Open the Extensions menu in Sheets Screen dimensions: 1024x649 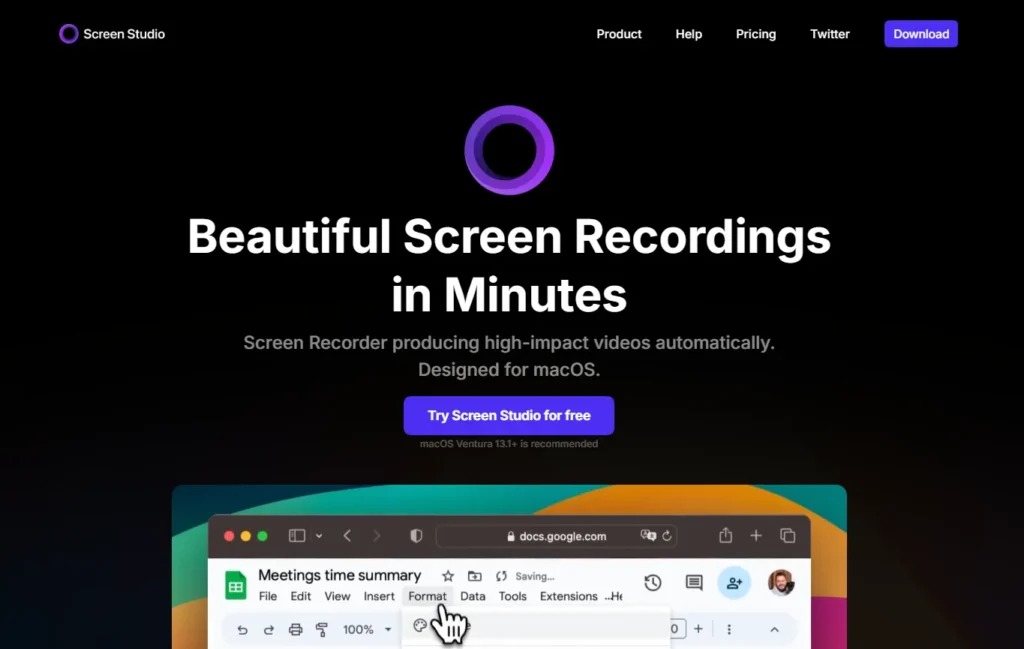pos(568,596)
